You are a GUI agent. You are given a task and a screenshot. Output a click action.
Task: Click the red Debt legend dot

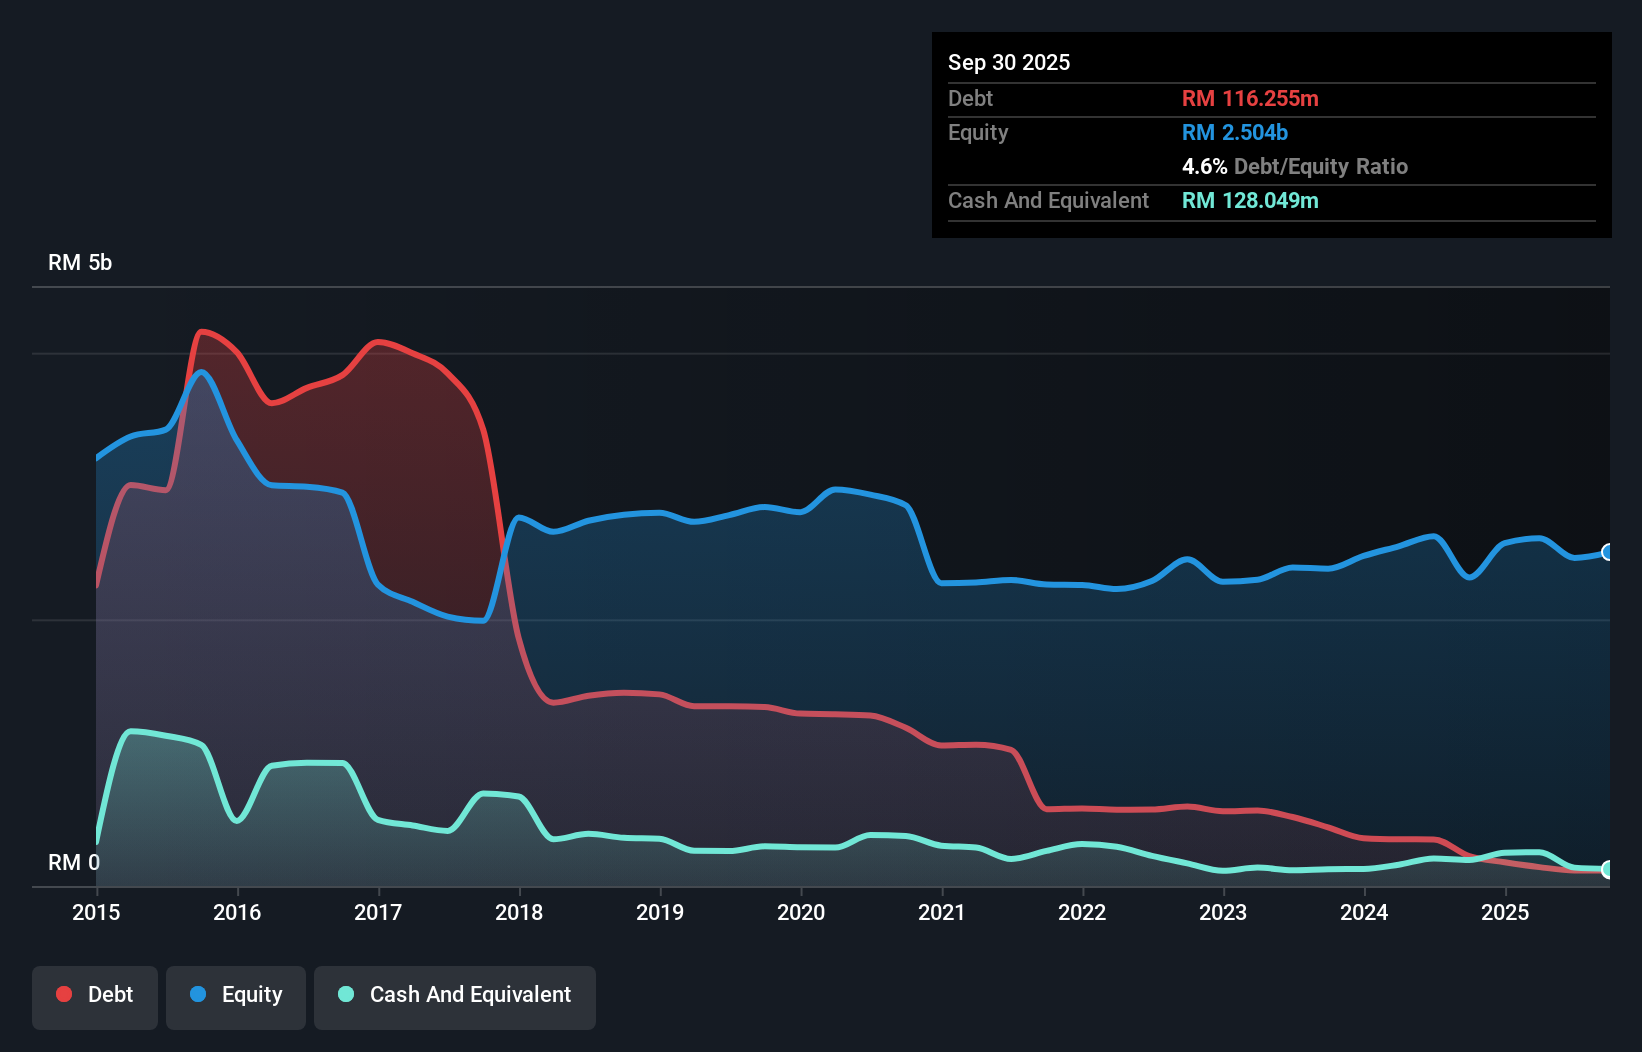click(x=62, y=994)
